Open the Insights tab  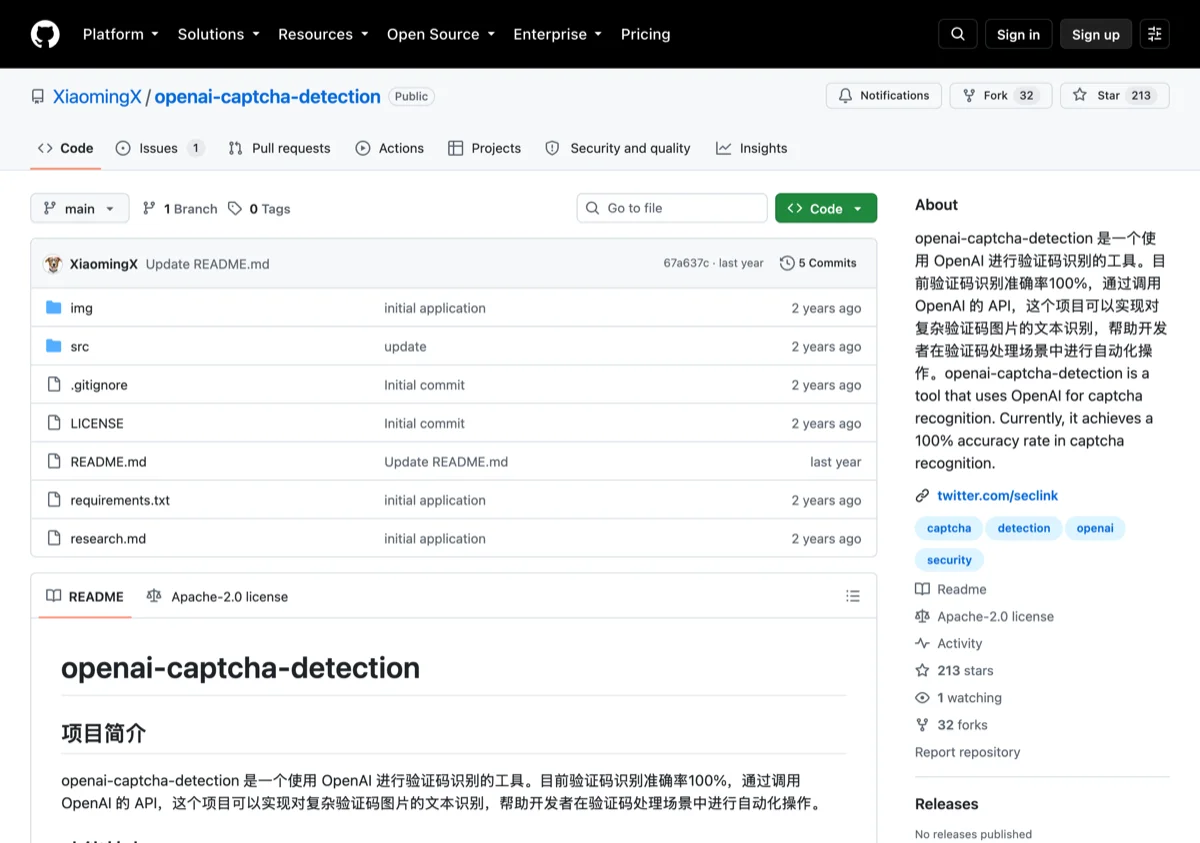[x=752, y=148]
